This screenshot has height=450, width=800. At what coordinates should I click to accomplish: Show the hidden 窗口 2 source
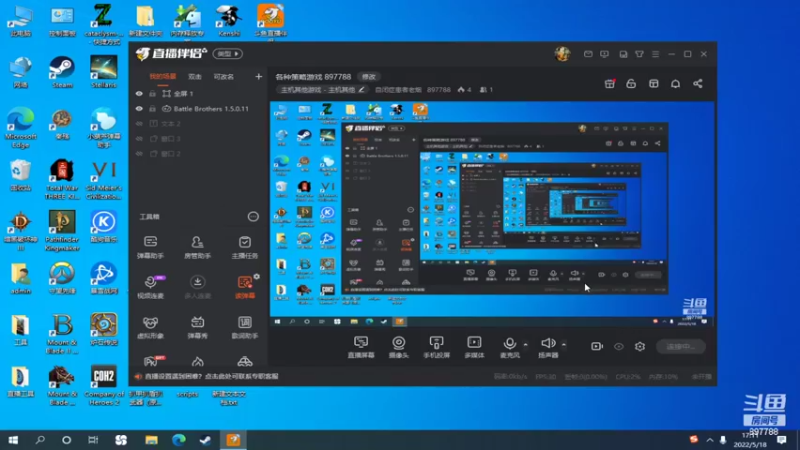point(139,154)
